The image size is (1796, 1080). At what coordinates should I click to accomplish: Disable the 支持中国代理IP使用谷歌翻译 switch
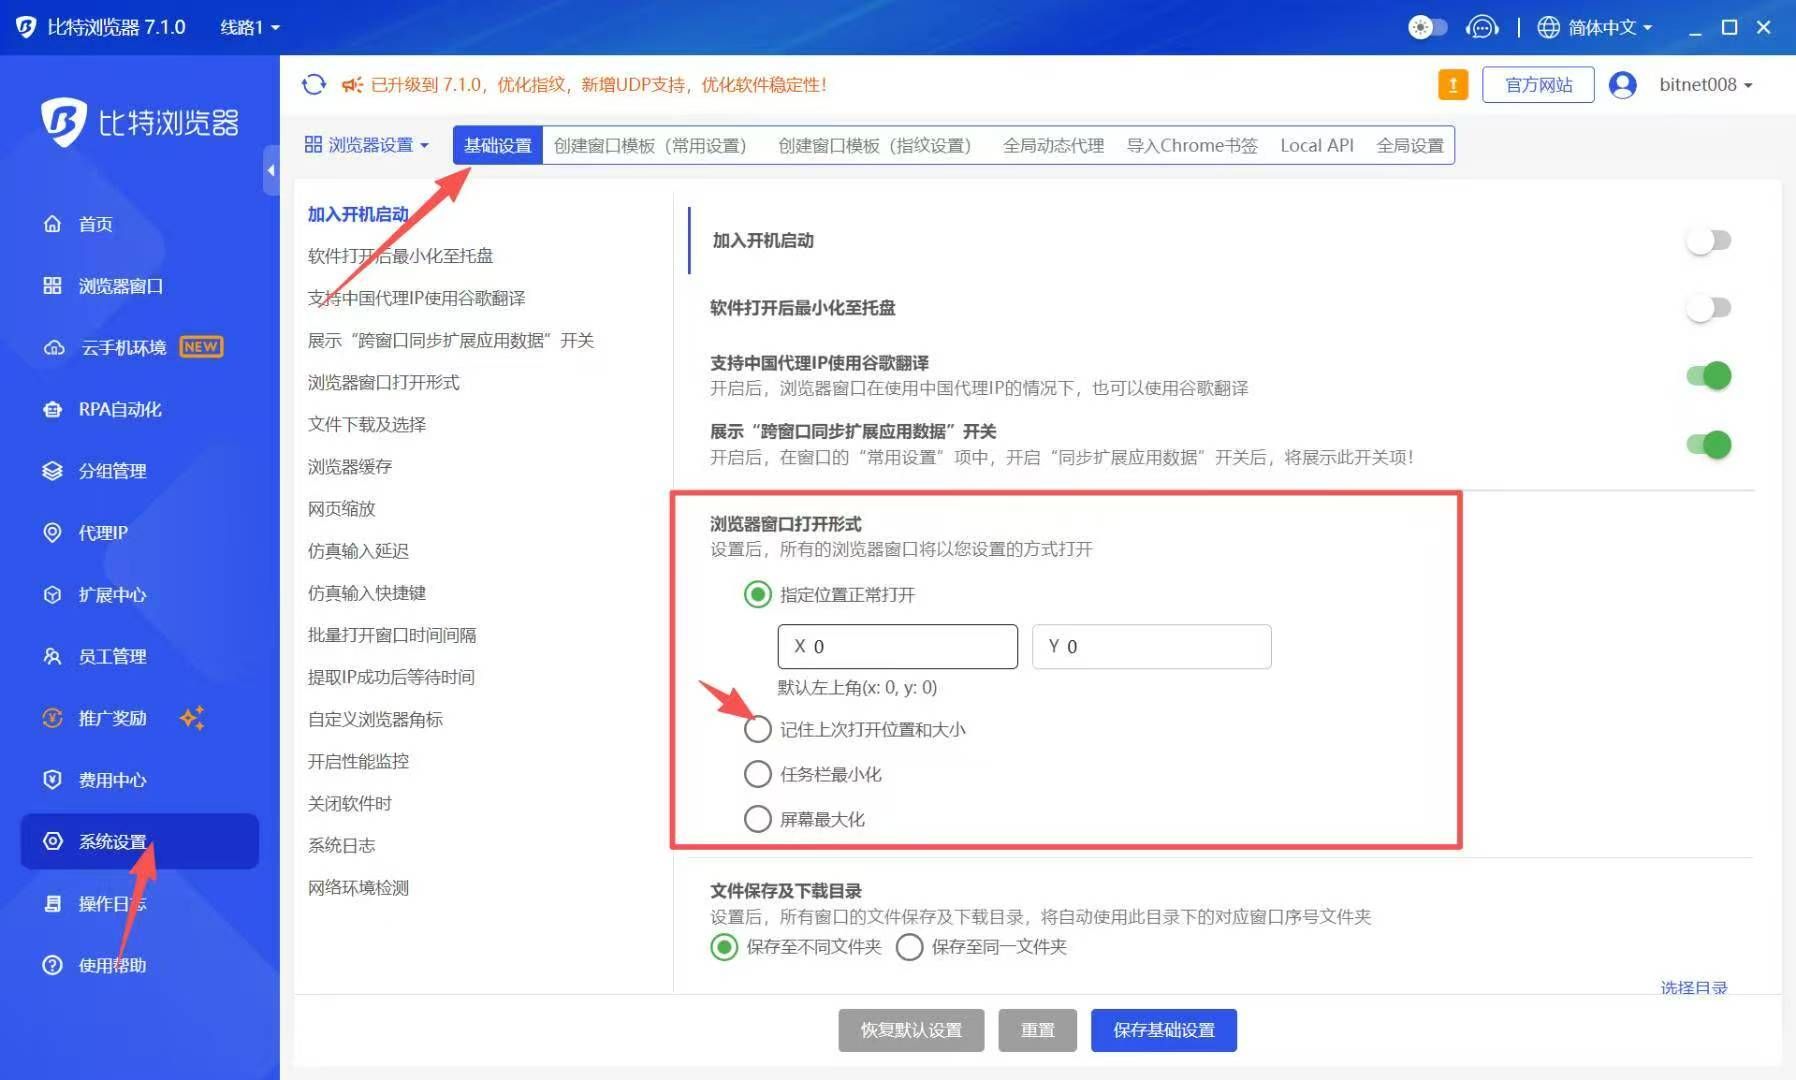[x=1709, y=375]
